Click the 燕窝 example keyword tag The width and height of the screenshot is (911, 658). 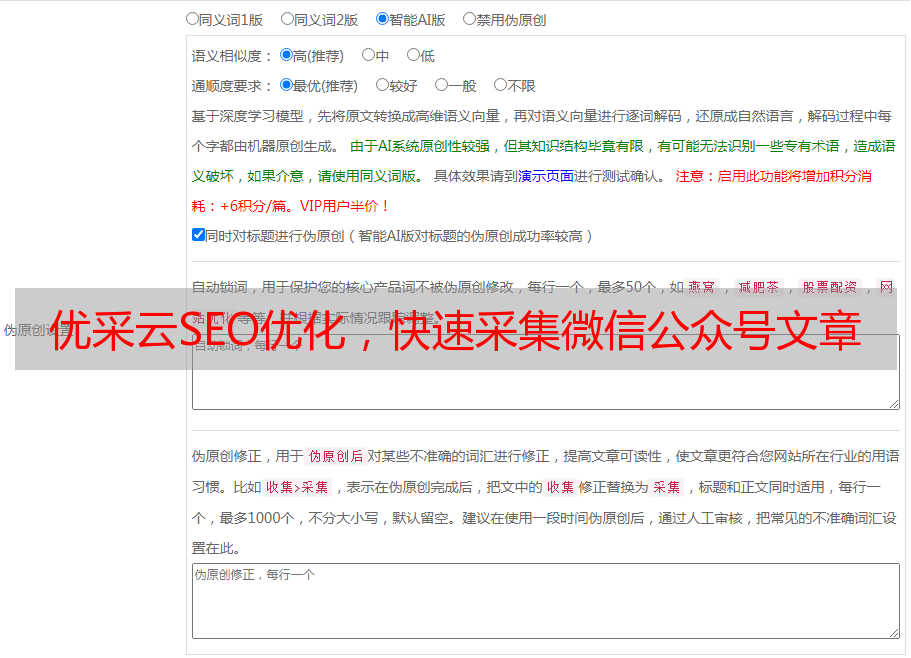(x=701, y=287)
